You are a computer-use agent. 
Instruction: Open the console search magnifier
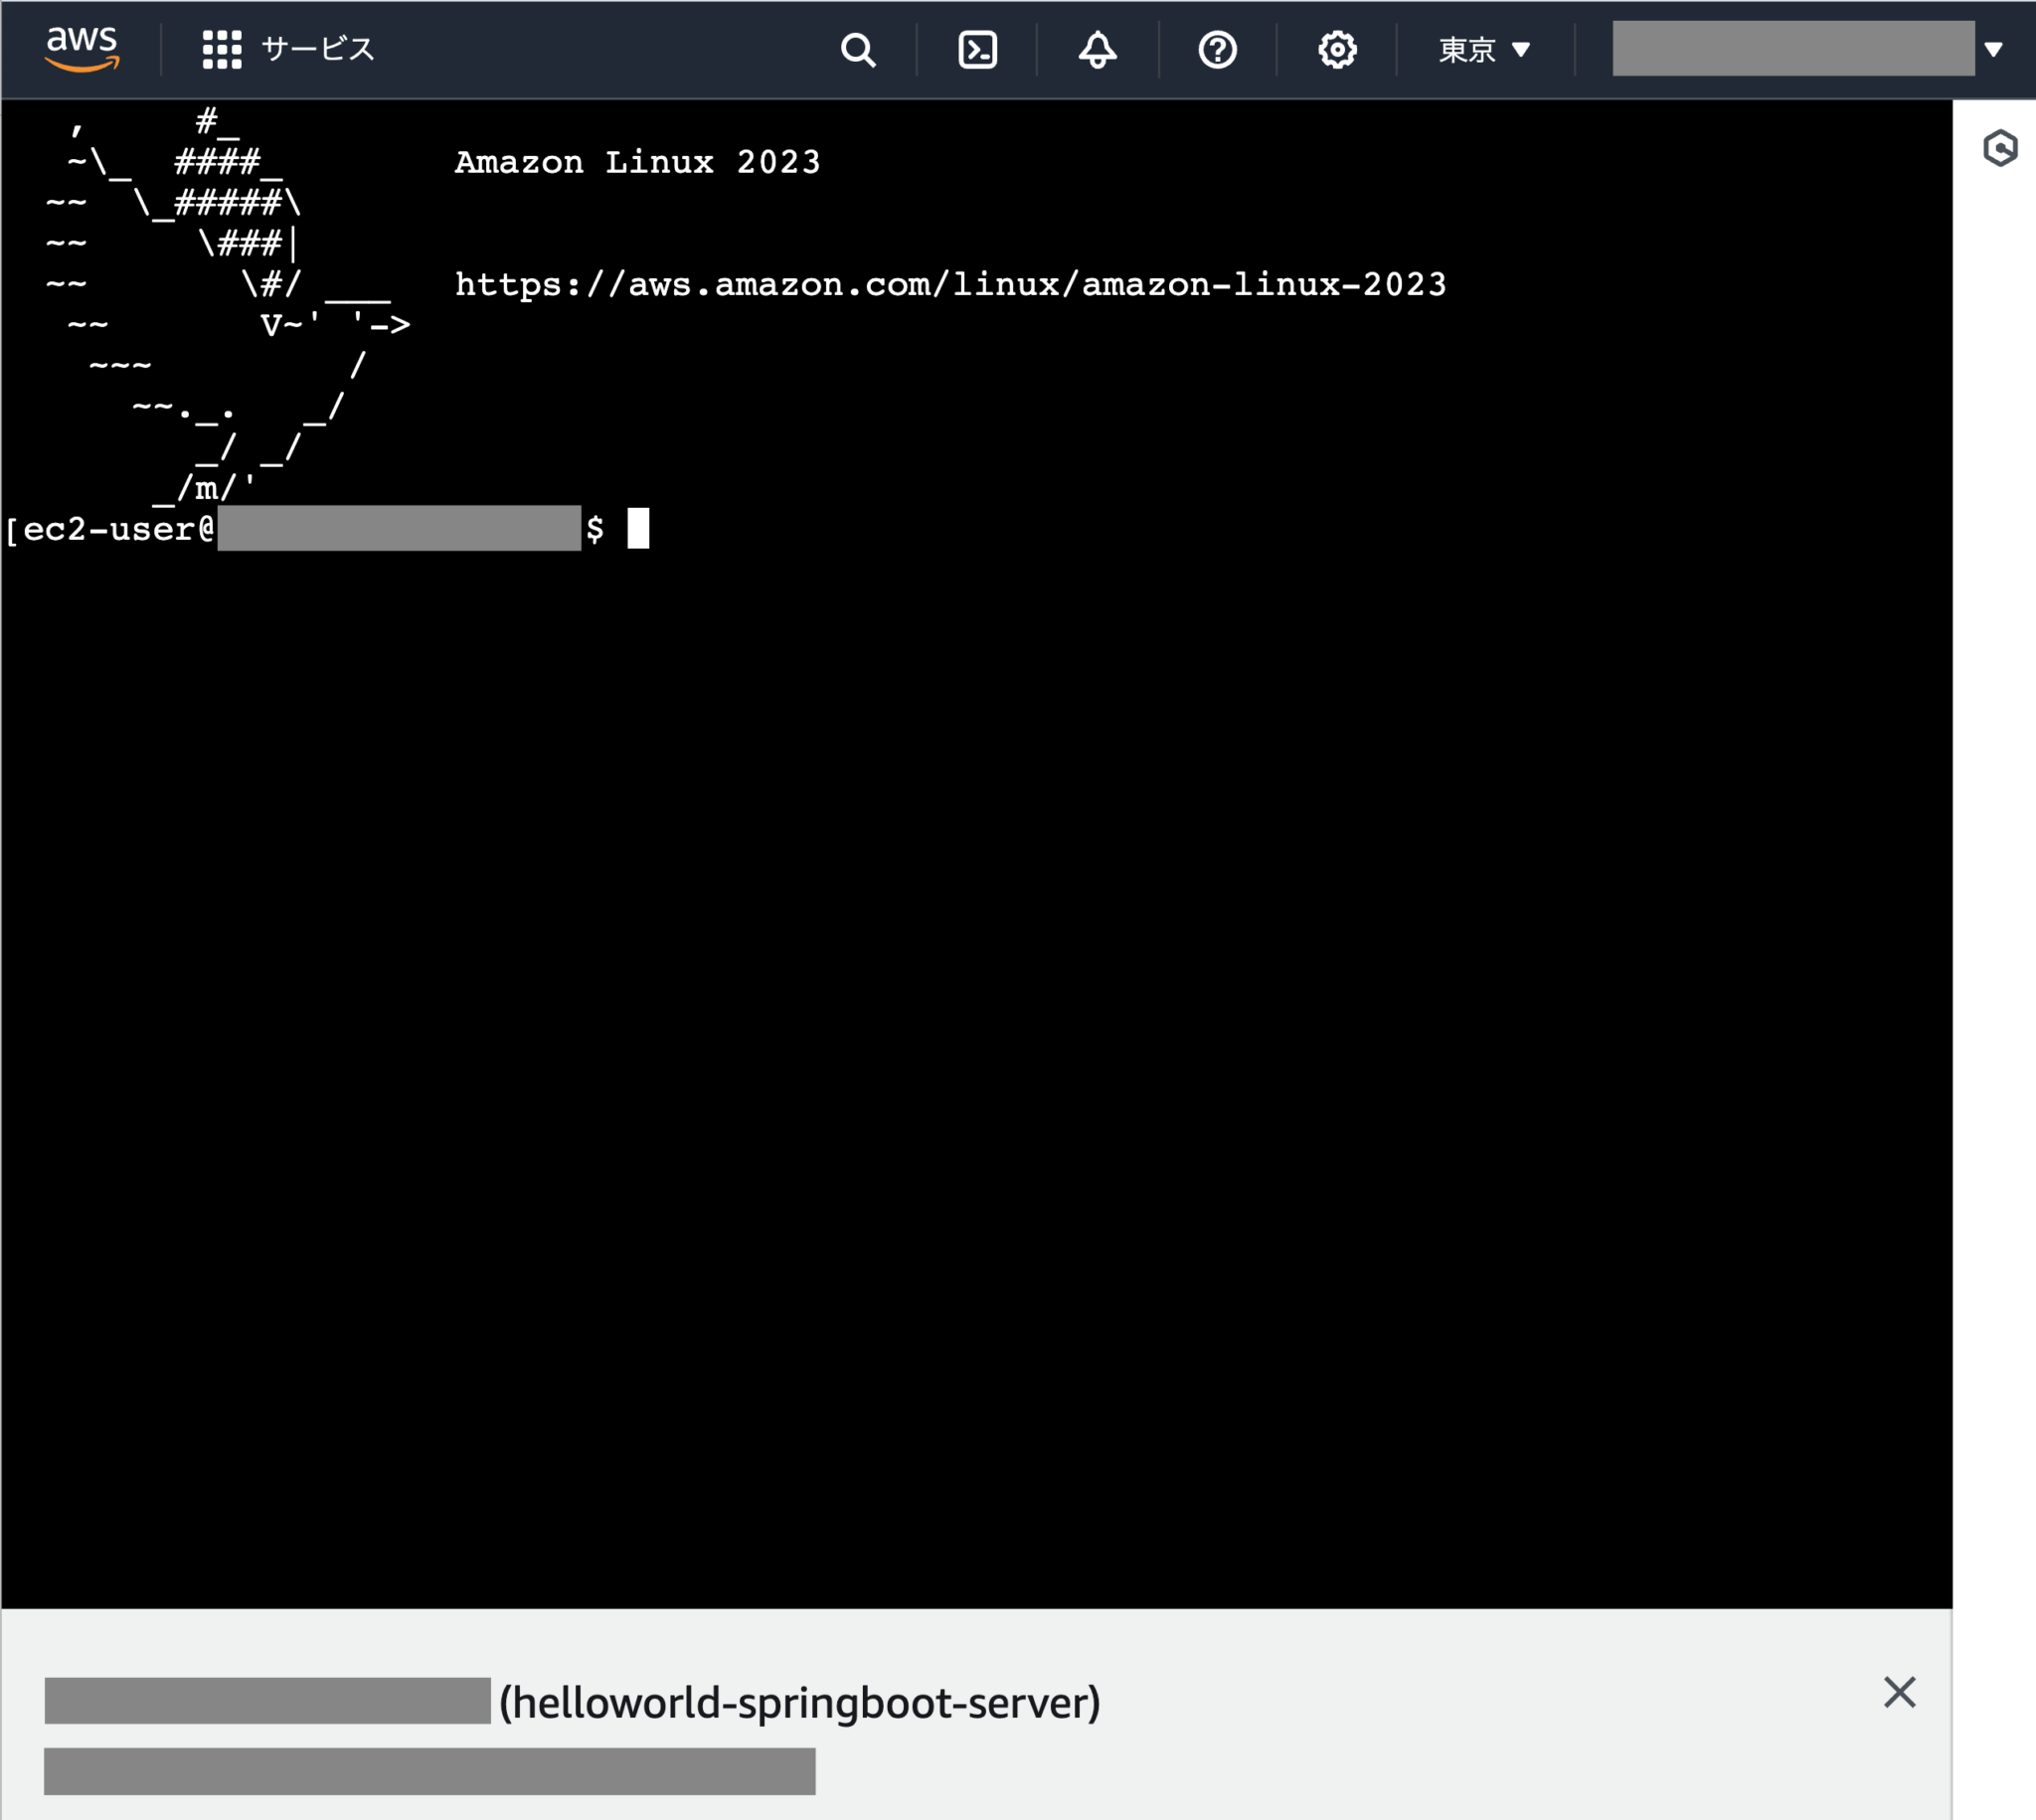[x=858, y=49]
